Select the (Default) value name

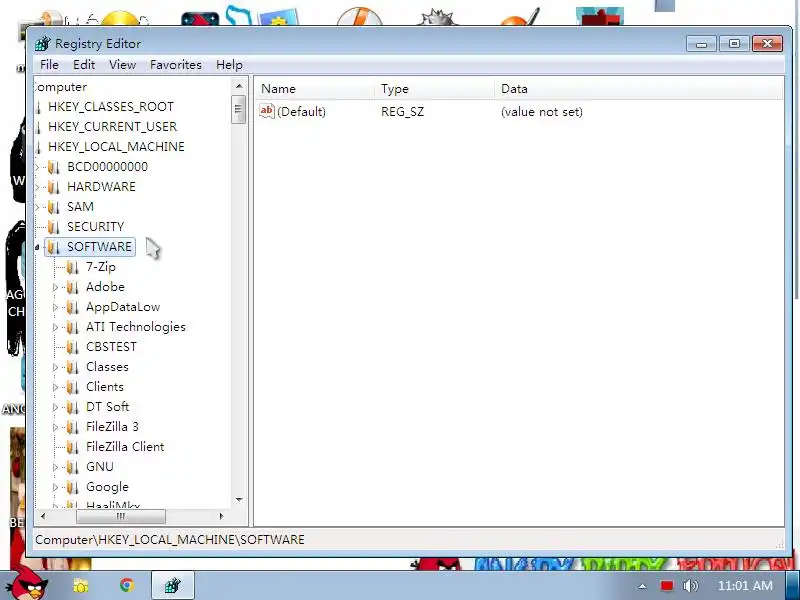pyautogui.click(x=301, y=112)
